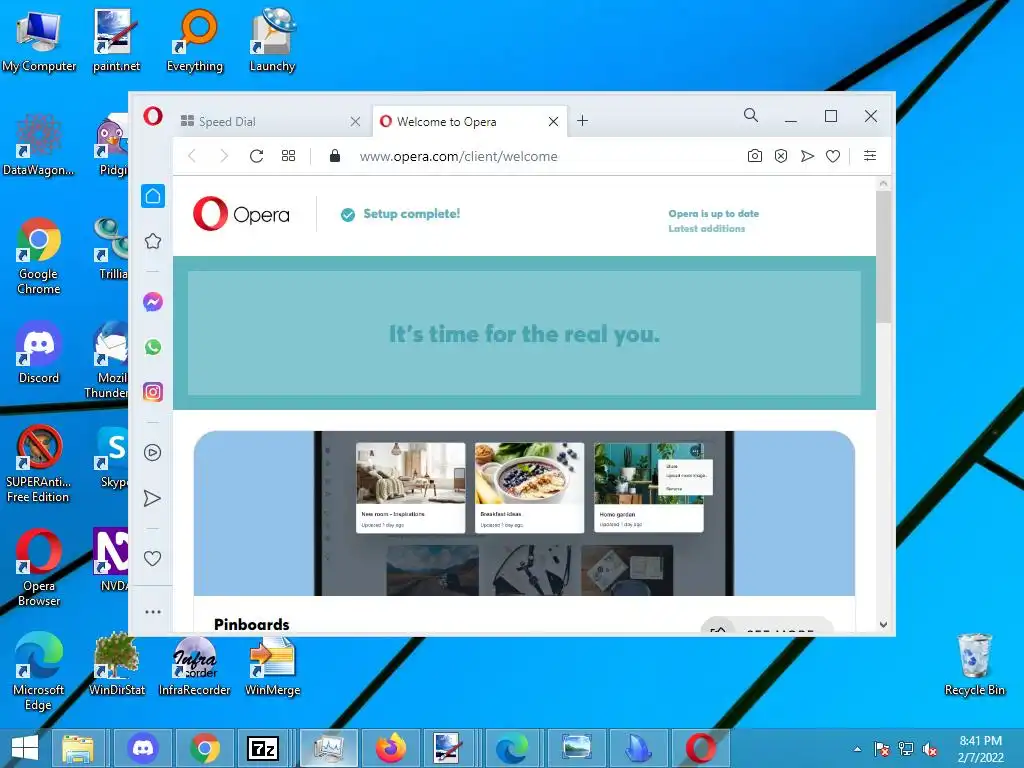This screenshot has height=768, width=1024.
Task: Click the Pinboards heading text
Action: click(251, 624)
